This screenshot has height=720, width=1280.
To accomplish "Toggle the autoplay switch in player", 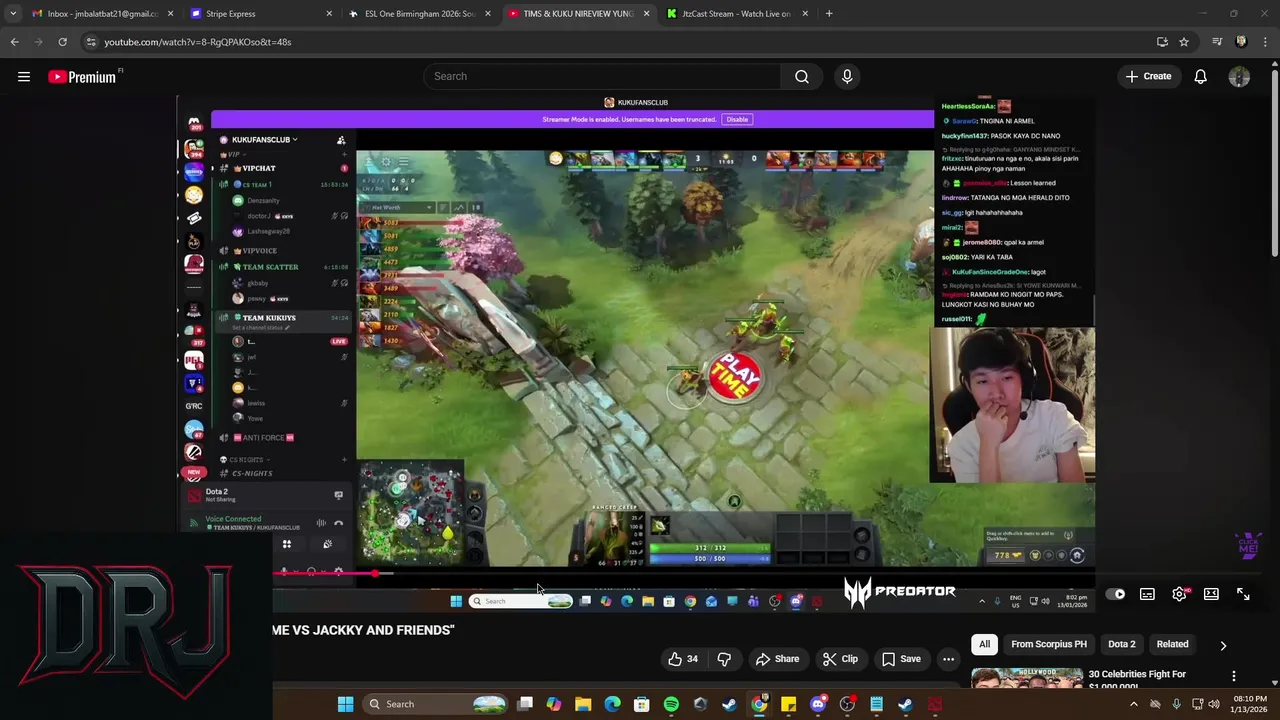I will click(x=1115, y=594).
